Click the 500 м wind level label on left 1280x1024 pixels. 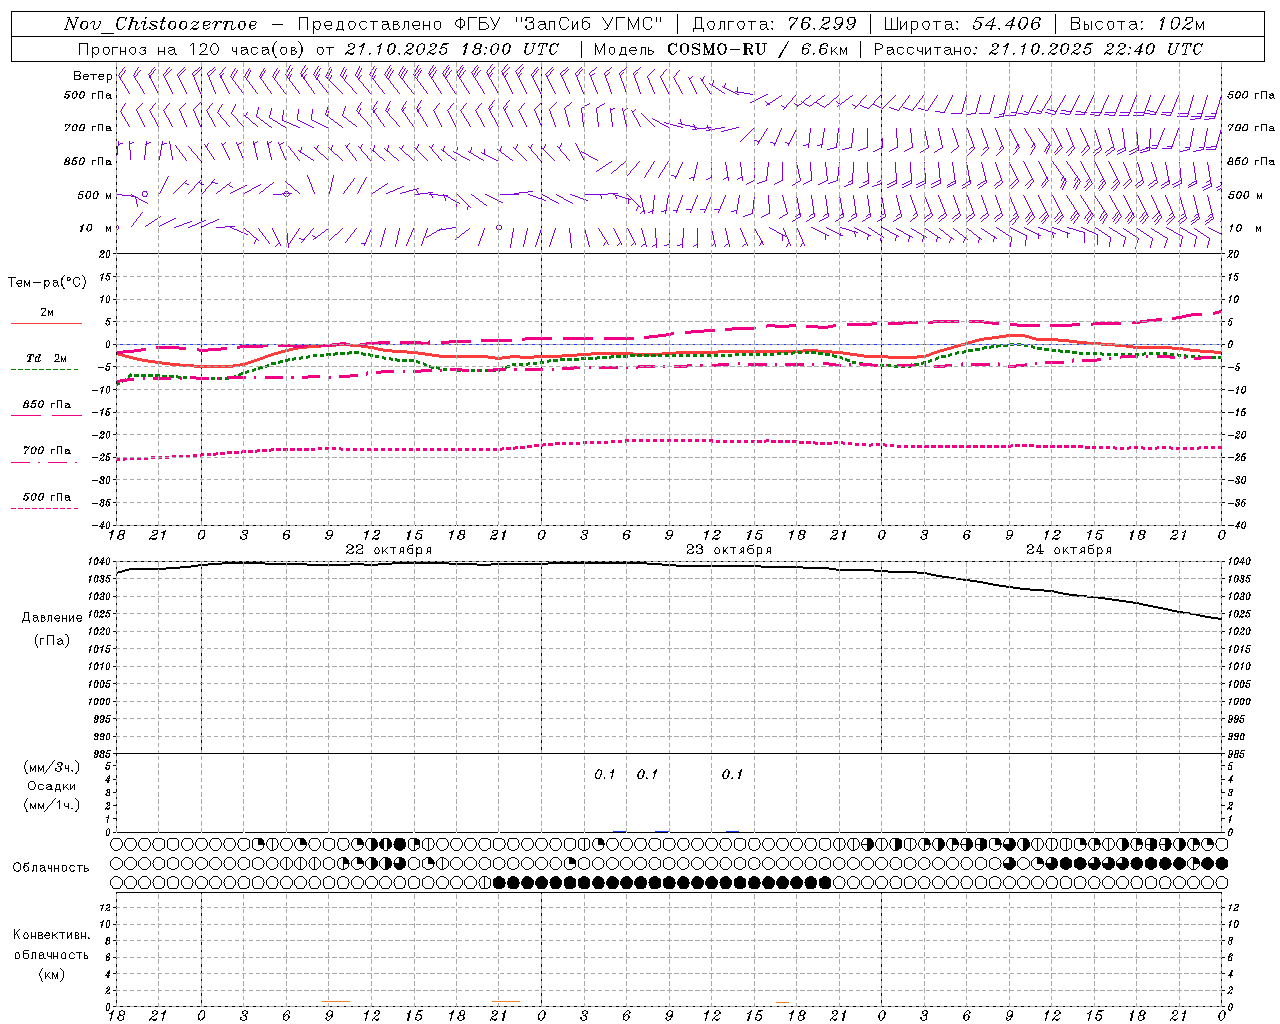(95, 195)
